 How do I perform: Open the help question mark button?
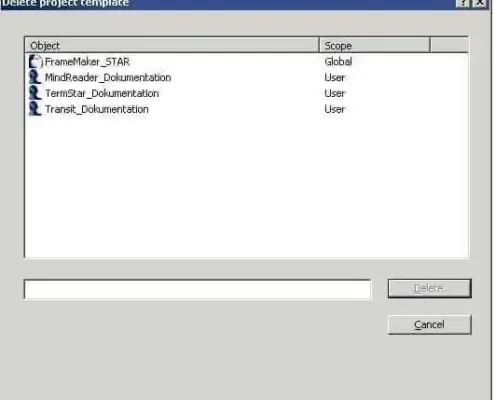point(463,3)
